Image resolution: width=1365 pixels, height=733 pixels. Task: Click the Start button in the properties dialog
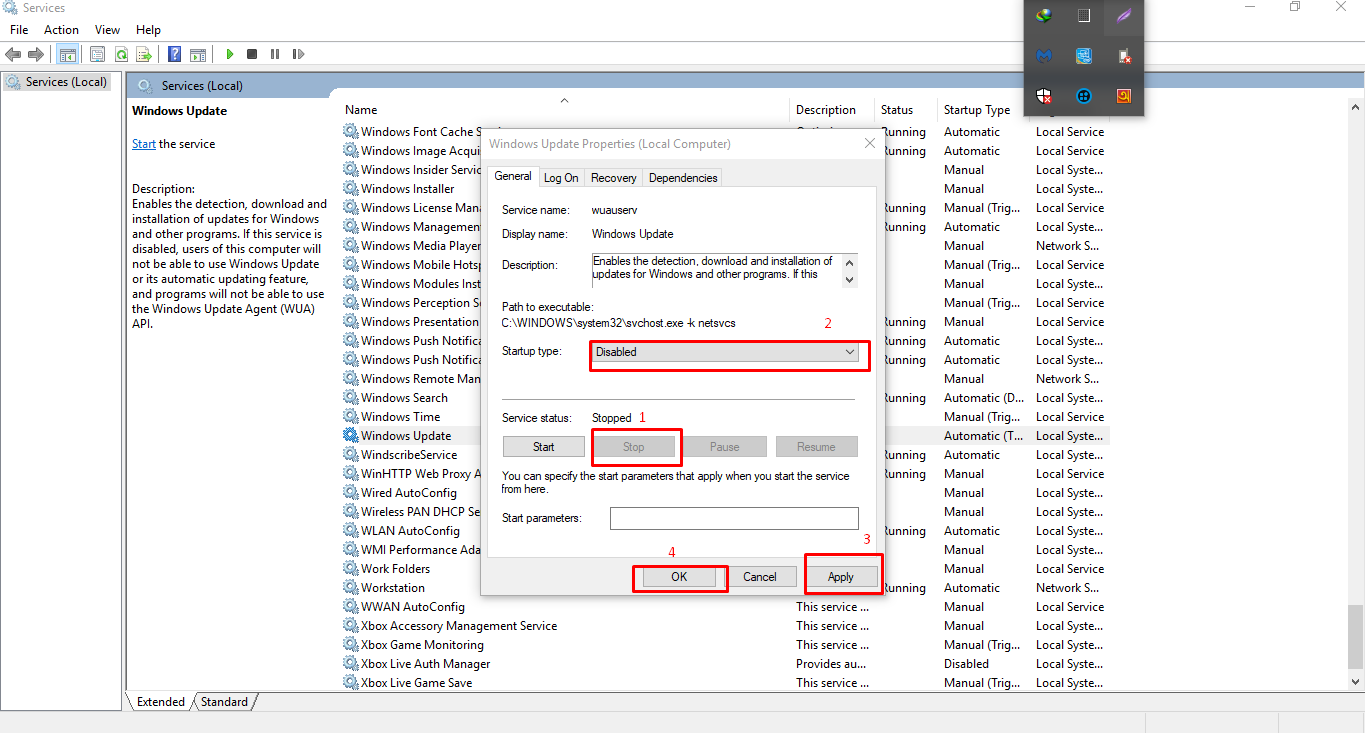pos(544,447)
